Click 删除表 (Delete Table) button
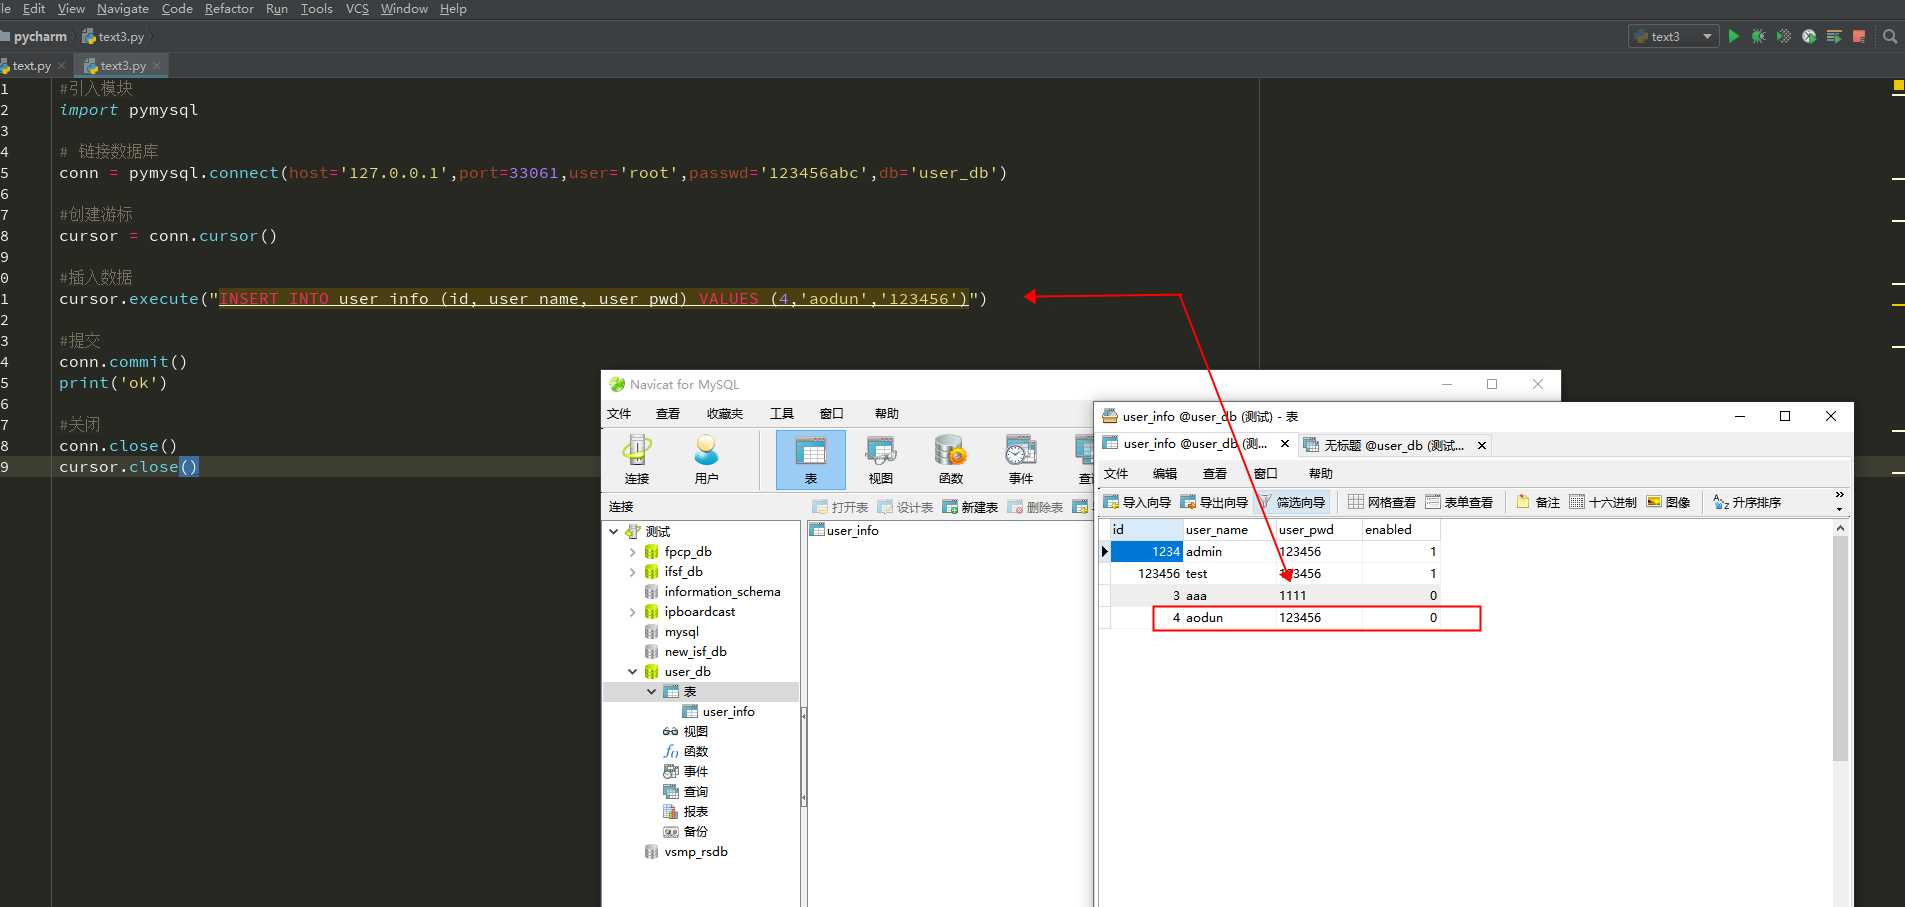 point(1036,507)
